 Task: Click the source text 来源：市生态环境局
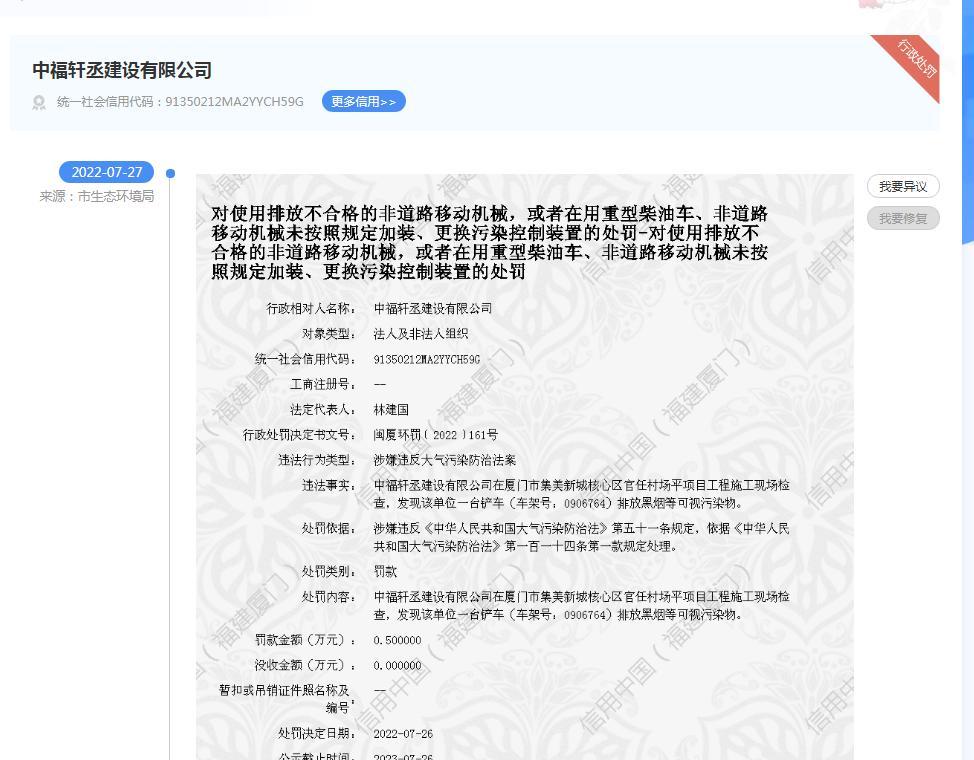point(97,196)
